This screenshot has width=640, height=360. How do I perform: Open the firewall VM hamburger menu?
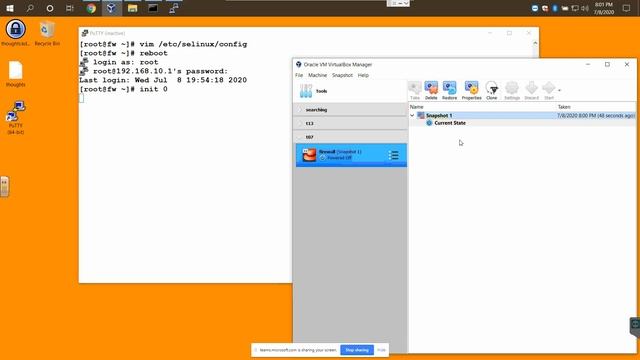(393, 155)
